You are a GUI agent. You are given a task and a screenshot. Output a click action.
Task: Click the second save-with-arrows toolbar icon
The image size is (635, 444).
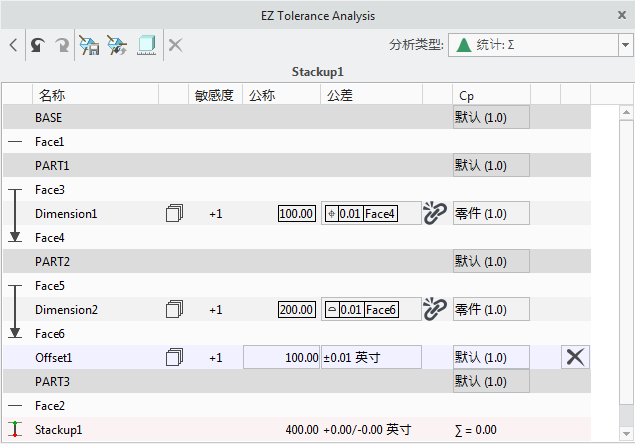(117, 45)
